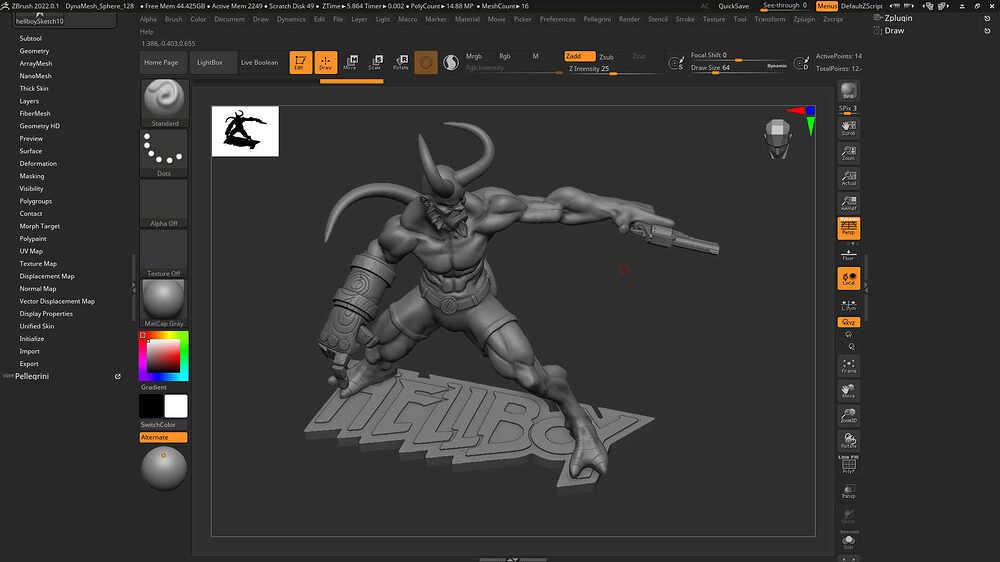Expand the UV Map section
This screenshot has width=1000, height=562.
tap(31, 251)
